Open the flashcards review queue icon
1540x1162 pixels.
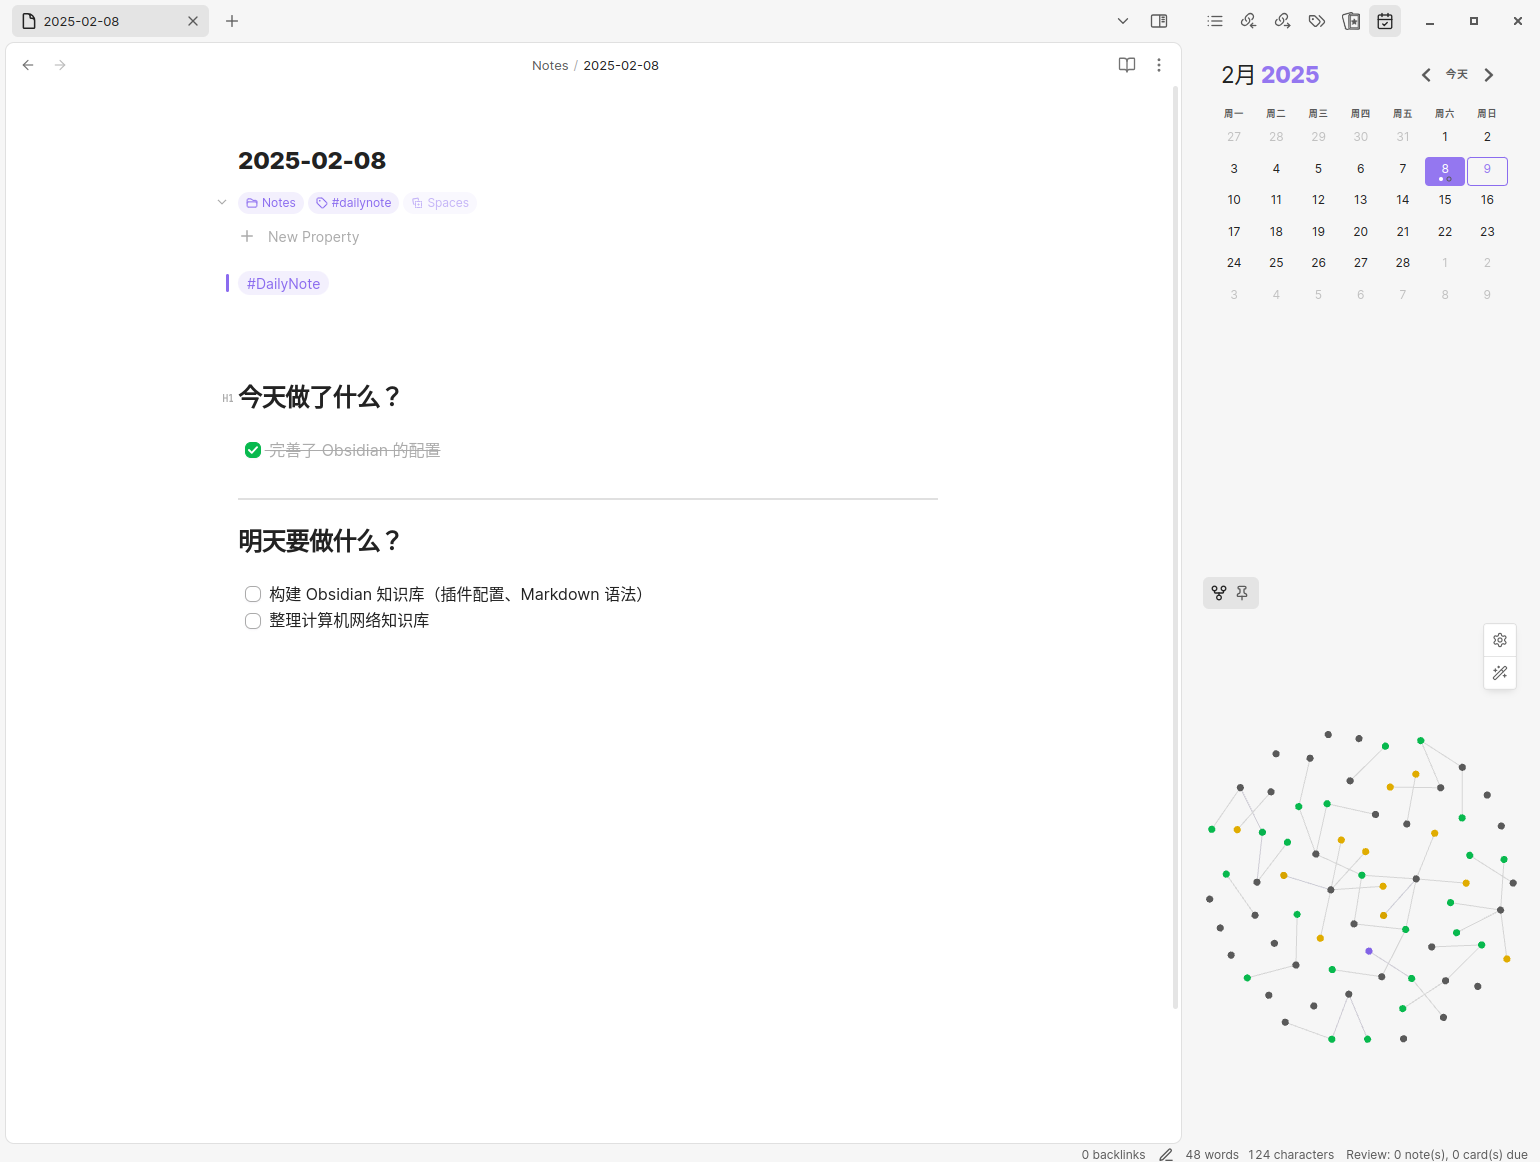(1351, 21)
